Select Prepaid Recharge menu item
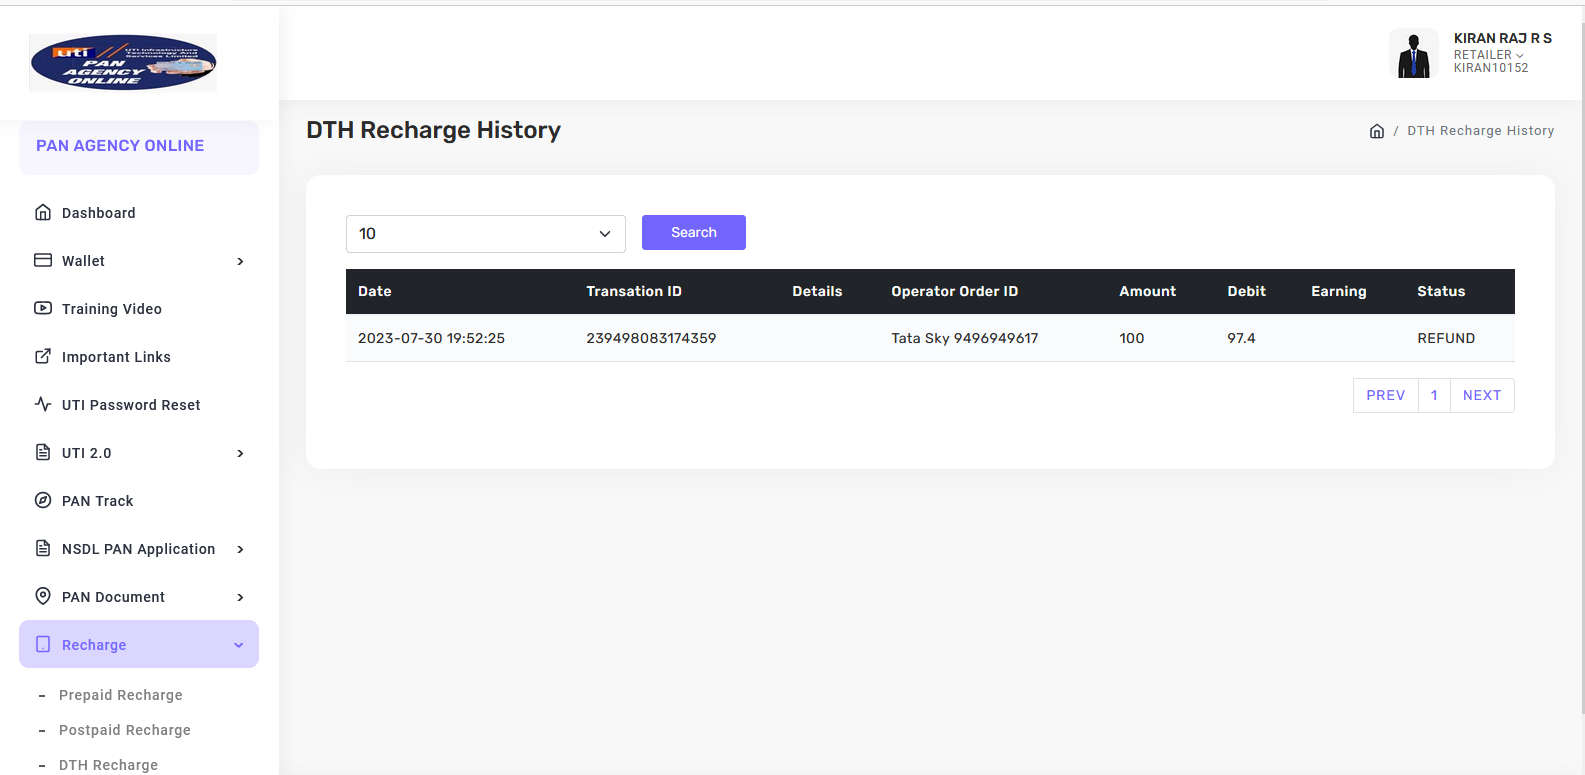 (120, 695)
